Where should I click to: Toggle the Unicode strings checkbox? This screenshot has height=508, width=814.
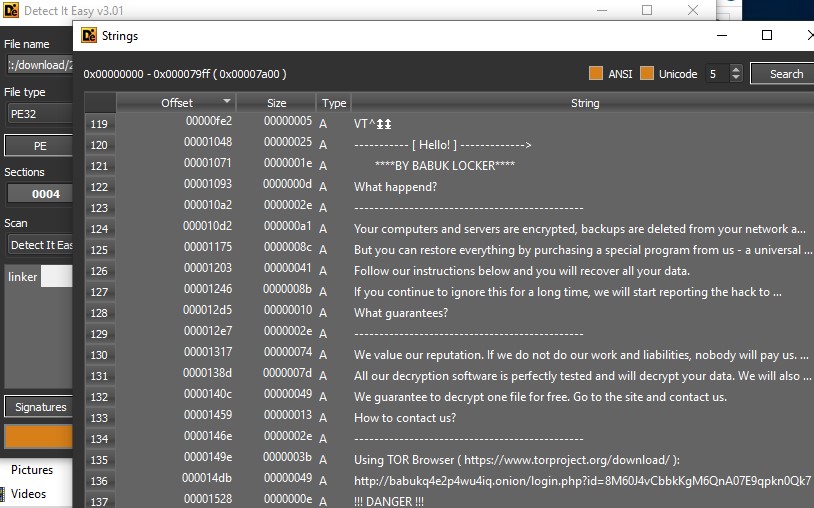647,74
